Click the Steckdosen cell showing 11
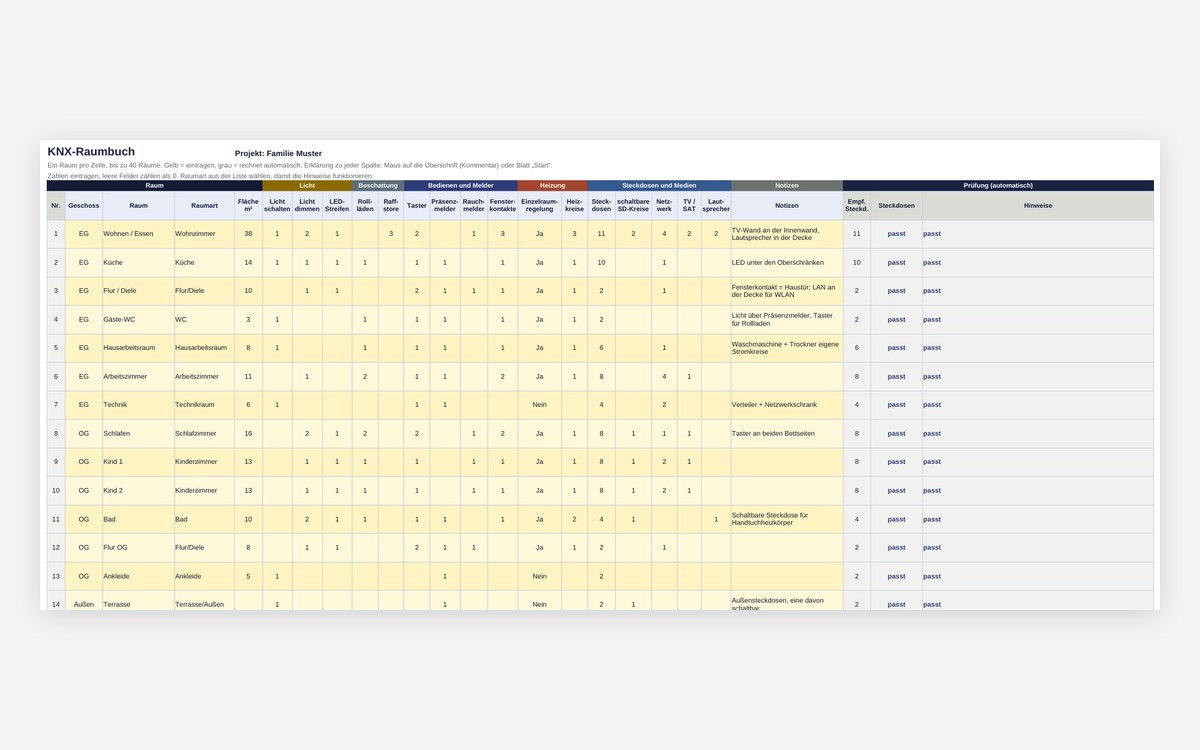The image size is (1200, 750). coord(601,234)
